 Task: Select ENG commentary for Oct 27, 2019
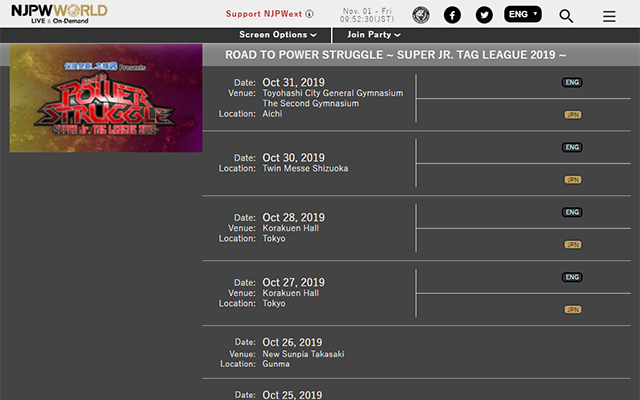click(x=572, y=277)
